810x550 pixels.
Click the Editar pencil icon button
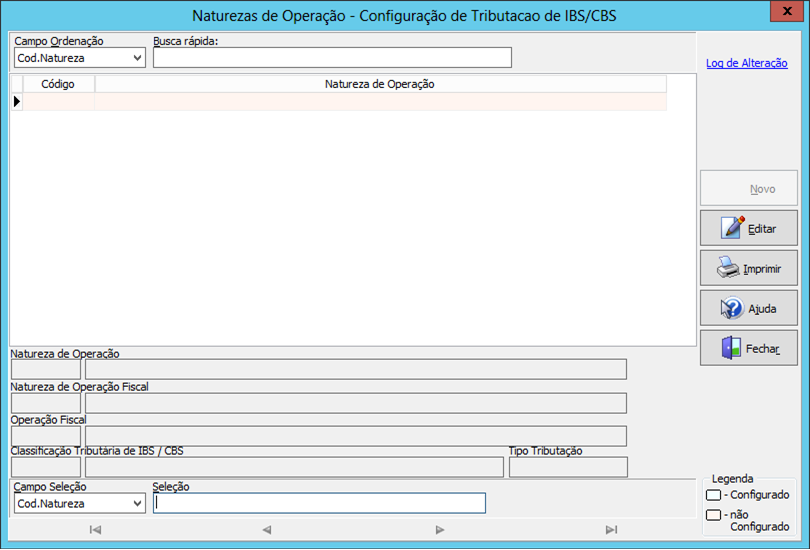(x=733, y=228)
